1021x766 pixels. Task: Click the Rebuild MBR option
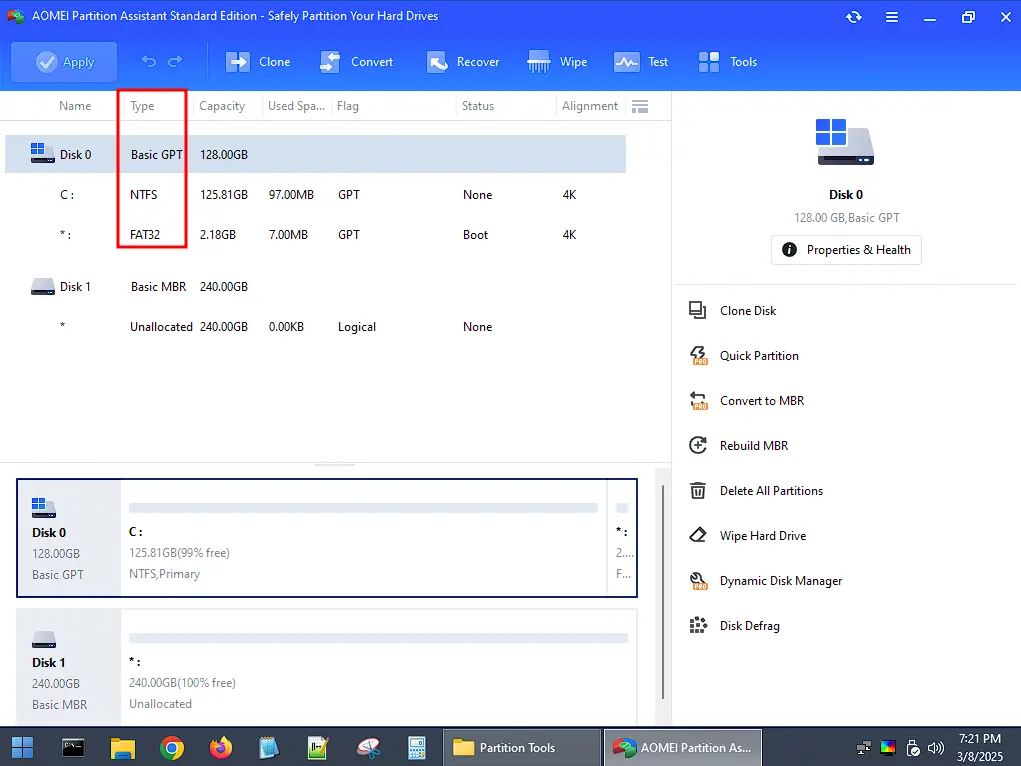point(752,445)
